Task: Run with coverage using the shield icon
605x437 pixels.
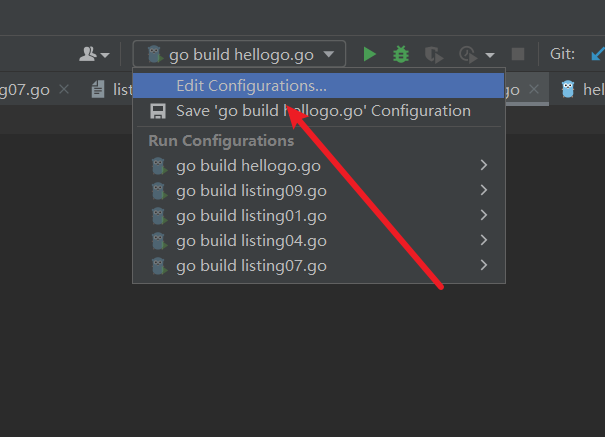Action: pyautogui.click(x=433, y=54)
